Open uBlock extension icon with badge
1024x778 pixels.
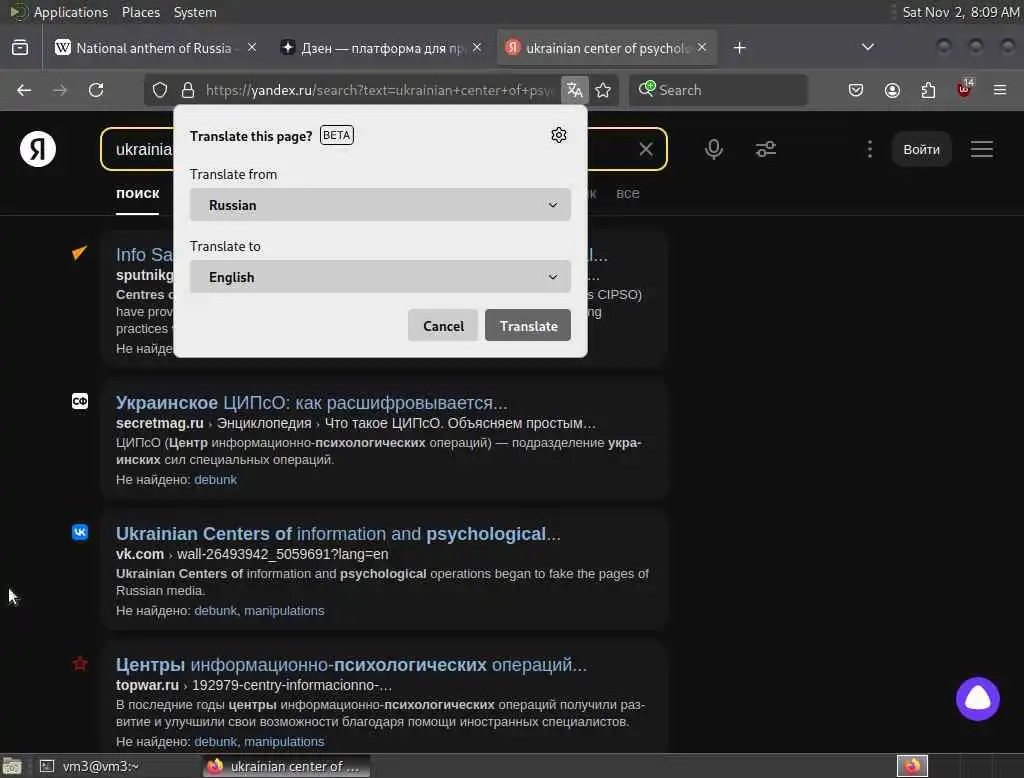point(965,88)
